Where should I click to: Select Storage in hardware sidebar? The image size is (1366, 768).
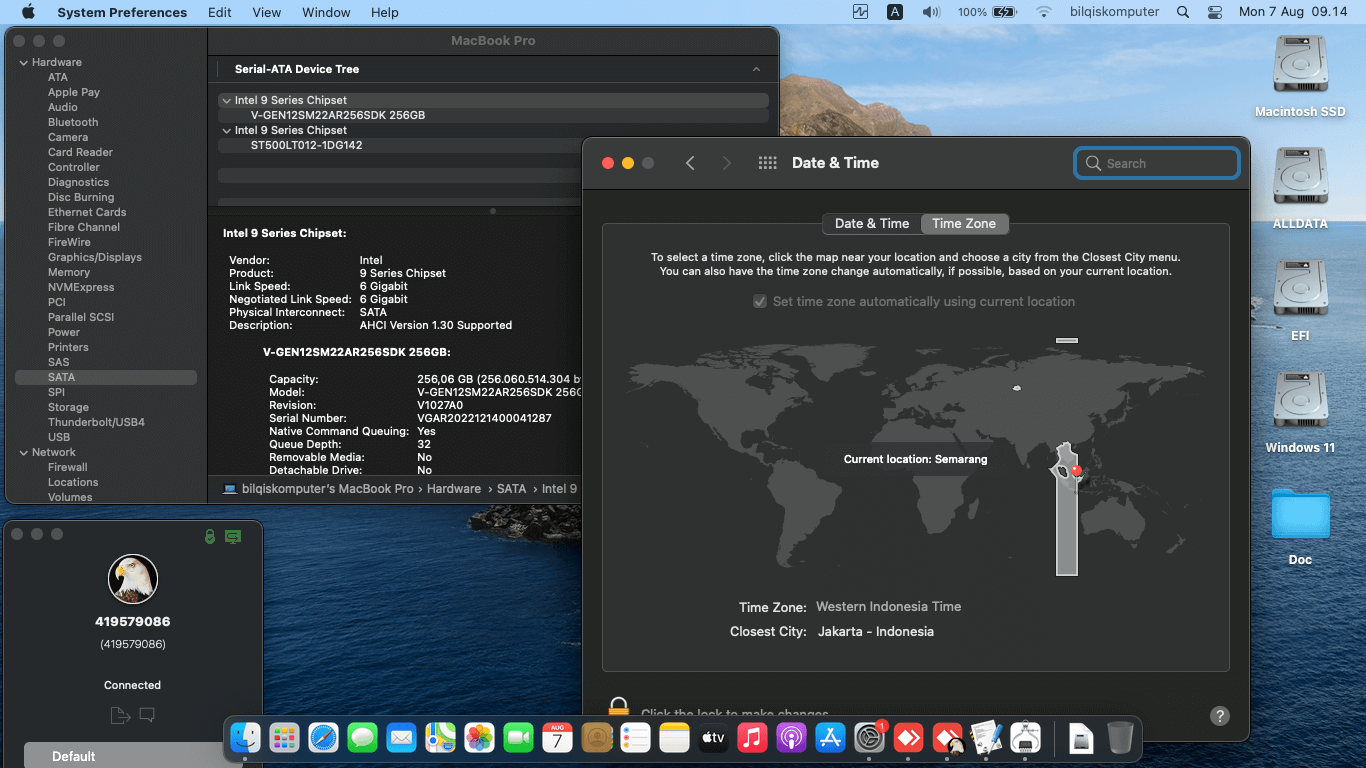click(68, 407)
